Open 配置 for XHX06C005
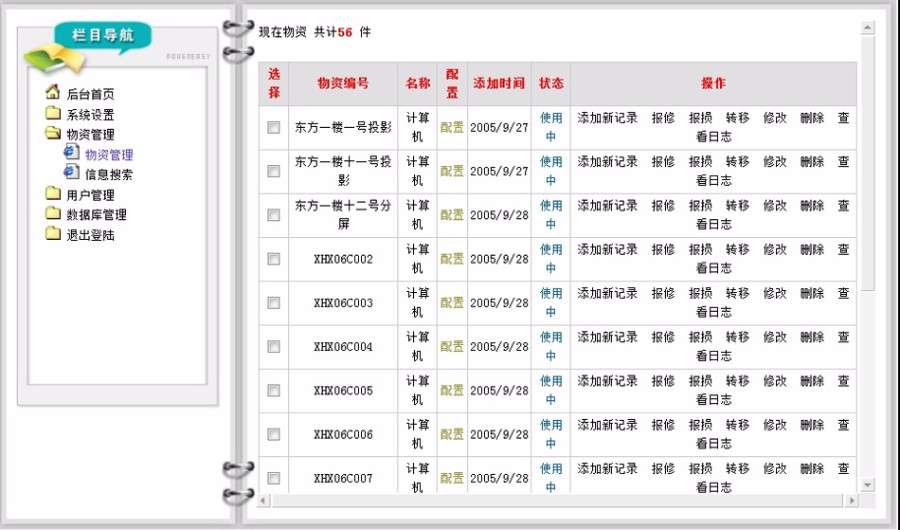The width and height of the screenshot is (900, 530). pos(452,390)
